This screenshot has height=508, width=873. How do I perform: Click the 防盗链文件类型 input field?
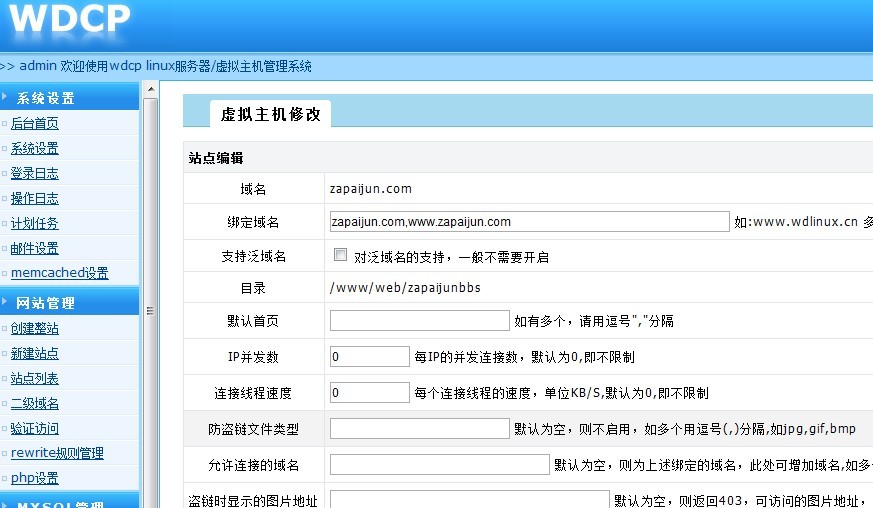tap(419, 429)
